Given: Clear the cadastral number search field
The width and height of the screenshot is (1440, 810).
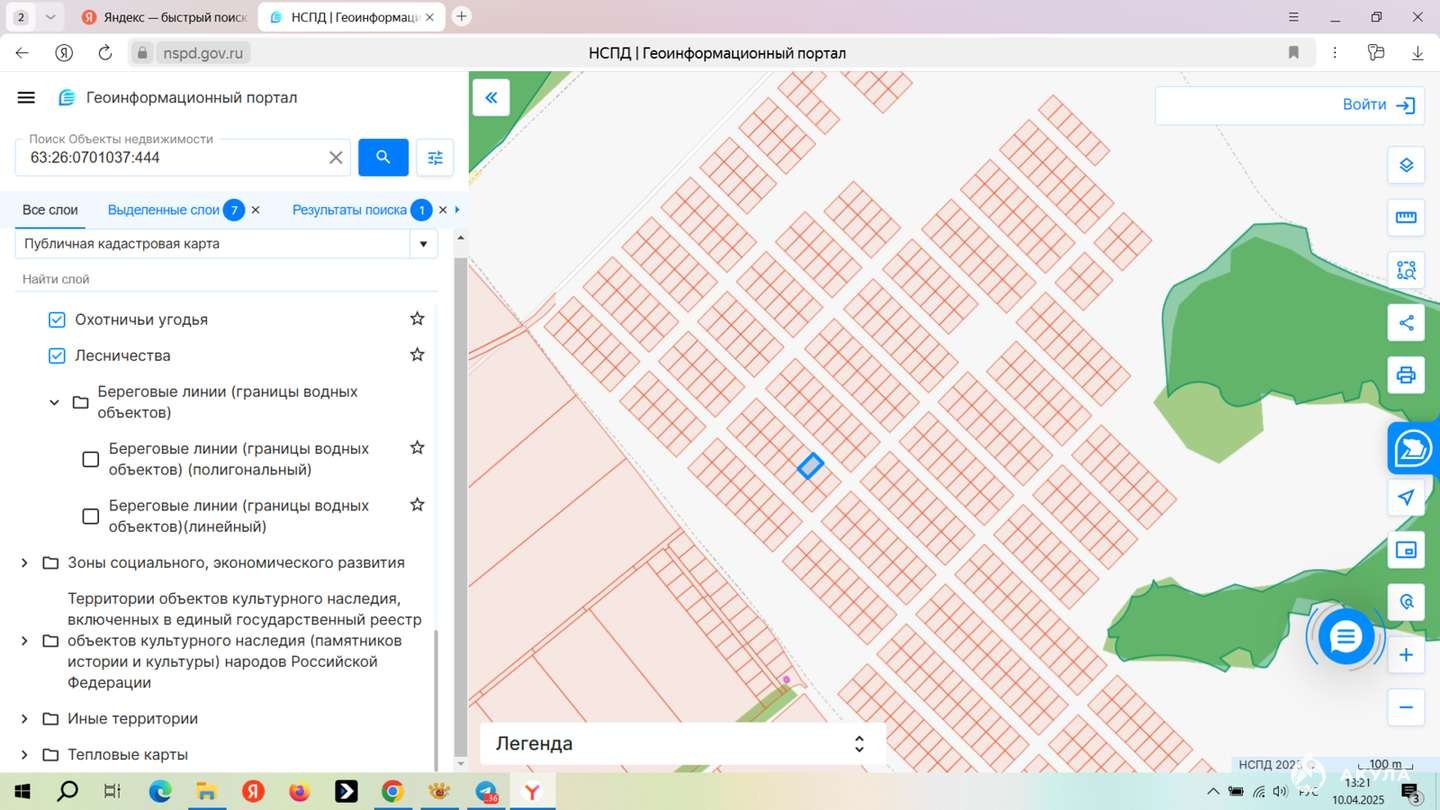Looking at the screenshot, I should 336,158.
